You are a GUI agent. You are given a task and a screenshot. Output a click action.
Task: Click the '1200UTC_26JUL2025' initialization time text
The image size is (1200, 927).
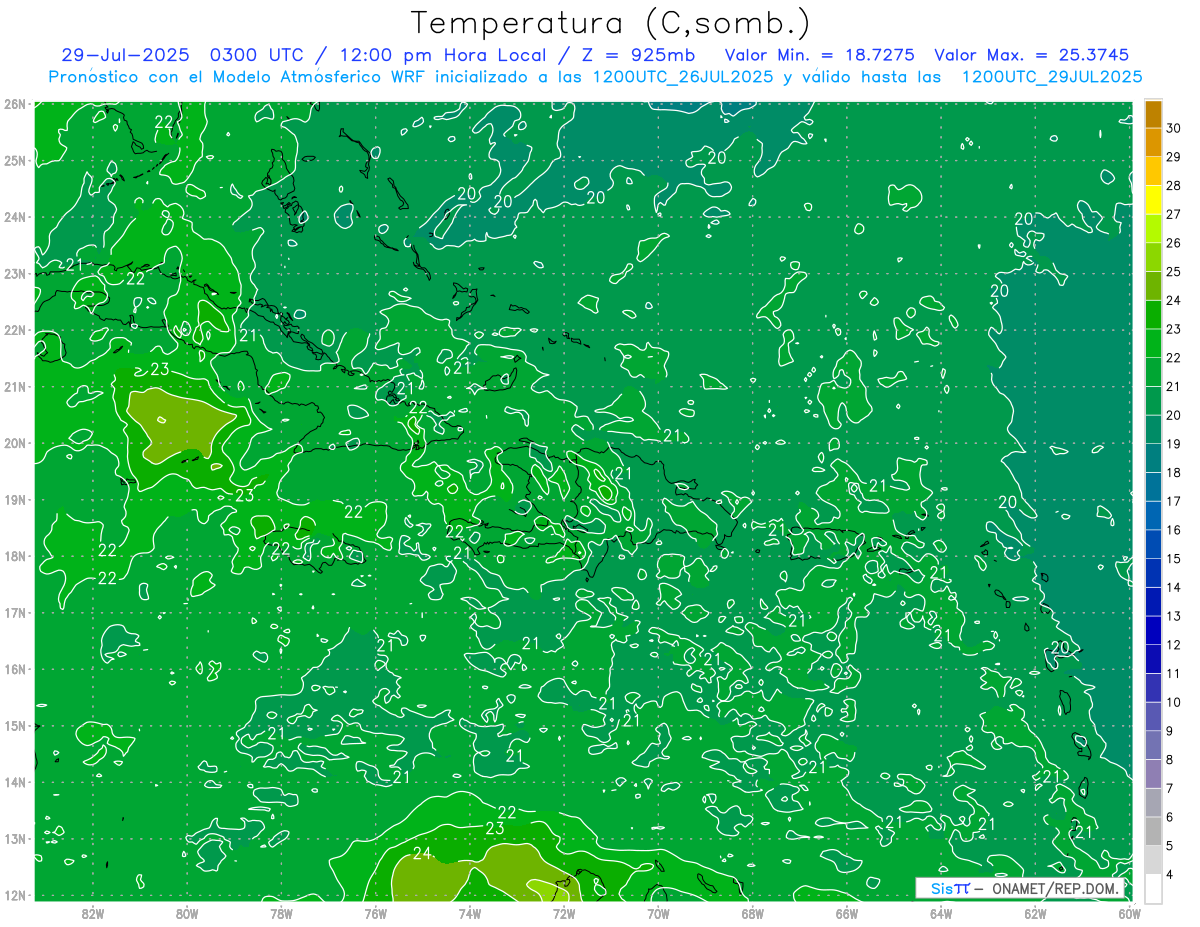click(683, 77)
